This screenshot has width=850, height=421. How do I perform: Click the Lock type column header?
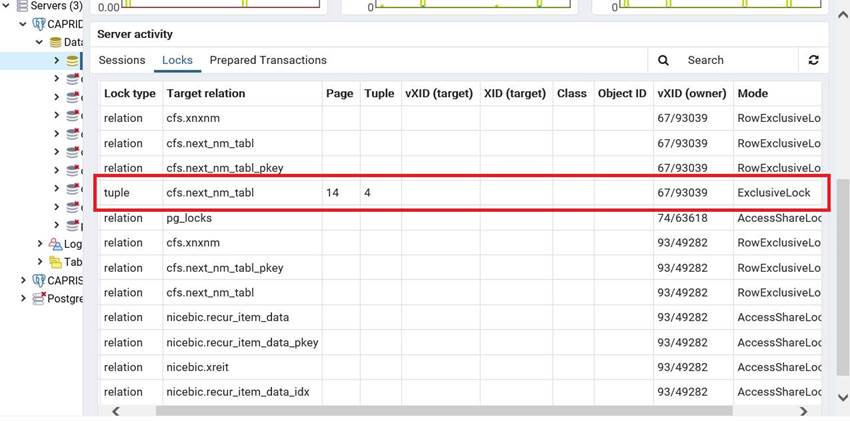tap(130, 93)
